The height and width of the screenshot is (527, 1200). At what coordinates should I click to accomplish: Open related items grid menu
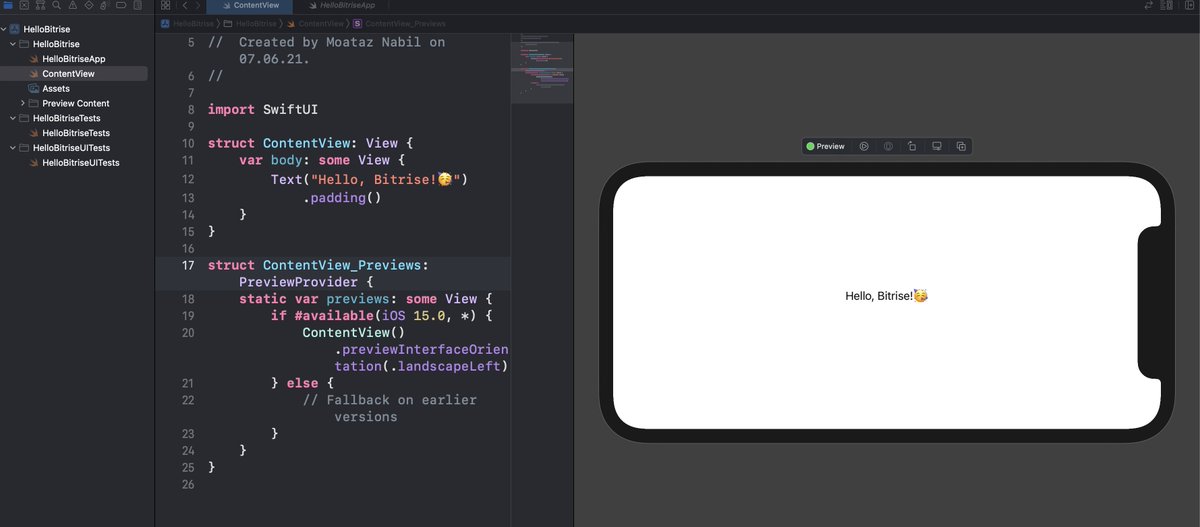point(166,5)
